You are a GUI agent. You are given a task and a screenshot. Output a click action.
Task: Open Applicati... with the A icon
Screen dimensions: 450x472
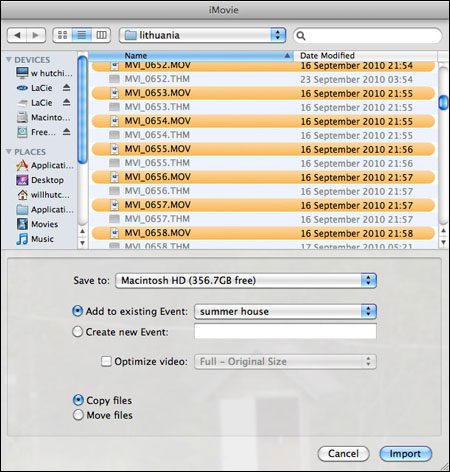click(45, 165)
